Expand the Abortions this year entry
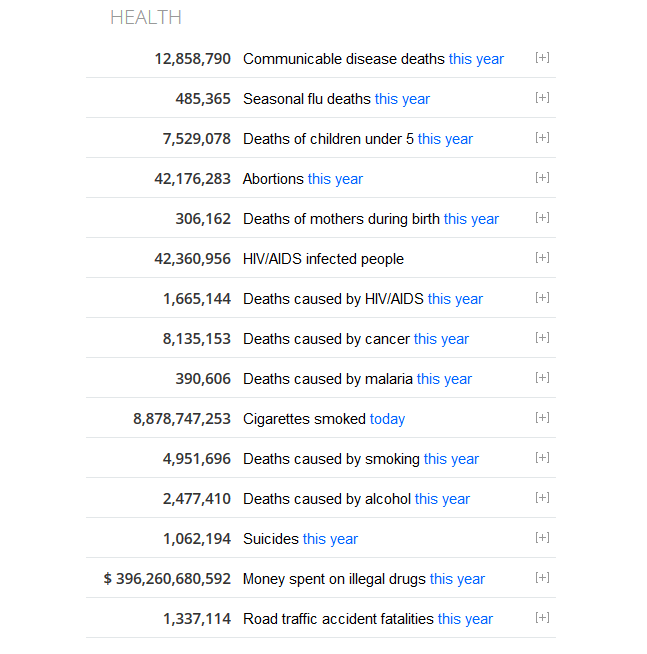Viewport: 647px width, 654px height. click(542, 178)
